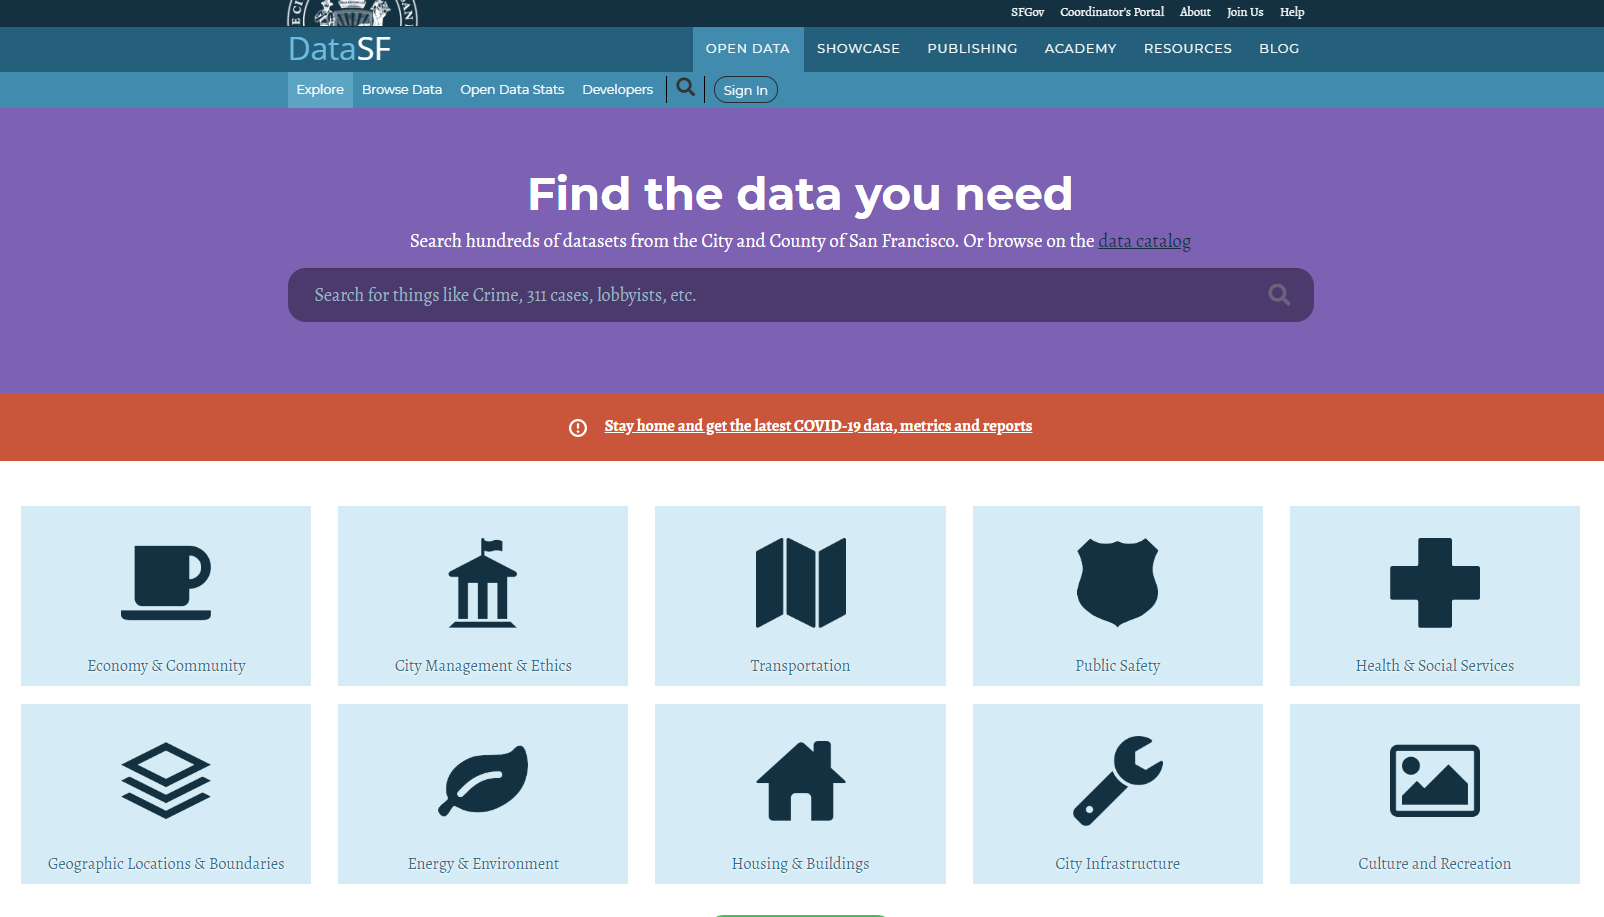Viewport: 1604px width, 917px height.
Task: Follow the data catalog link
Action: (x=1144, y=241)
